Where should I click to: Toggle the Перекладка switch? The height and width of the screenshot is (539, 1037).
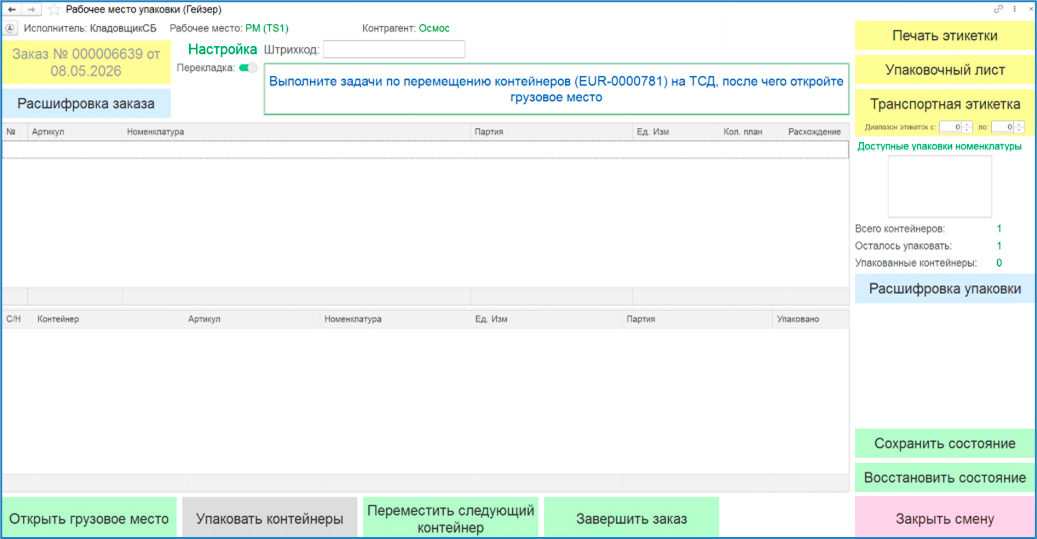pyautogui.click(x=248, y=67)
